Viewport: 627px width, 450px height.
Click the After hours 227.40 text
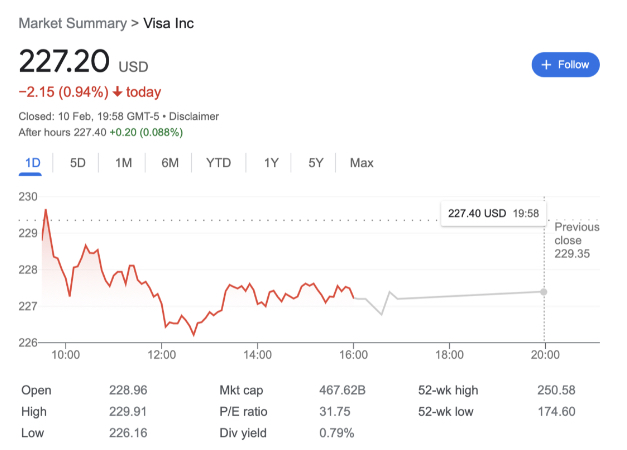(62, 132)
